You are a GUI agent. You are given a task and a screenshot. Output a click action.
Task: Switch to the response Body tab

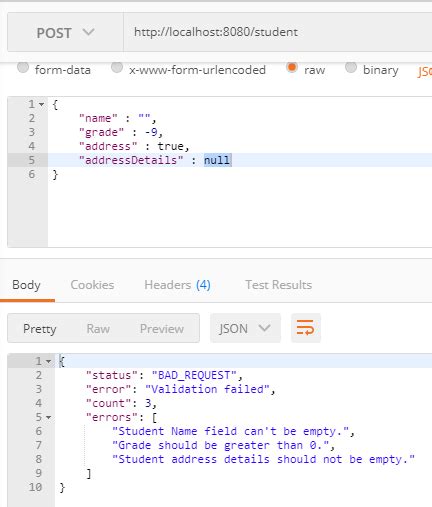point(26,285)
